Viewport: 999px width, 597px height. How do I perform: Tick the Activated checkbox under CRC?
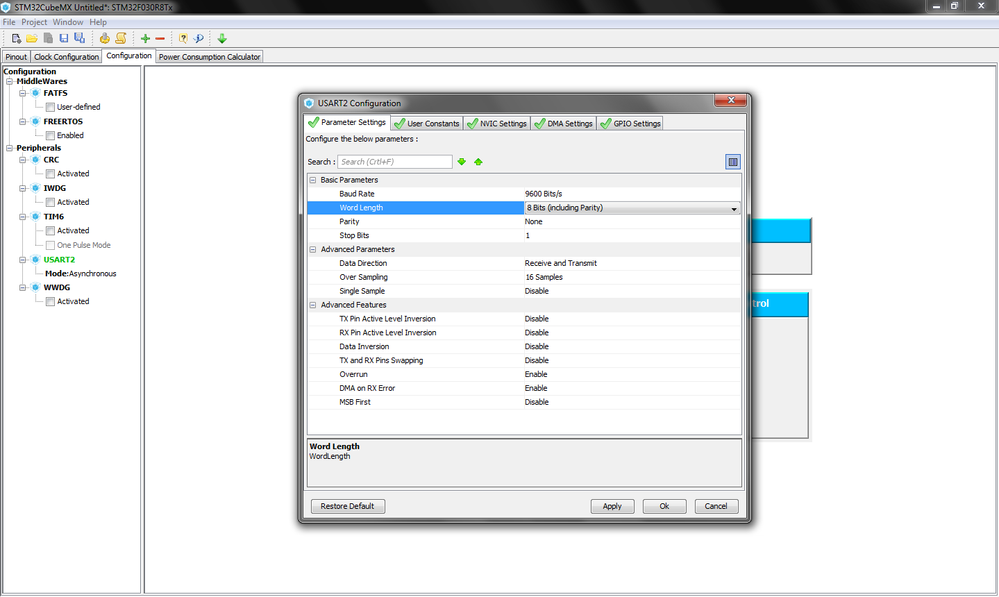50,174
